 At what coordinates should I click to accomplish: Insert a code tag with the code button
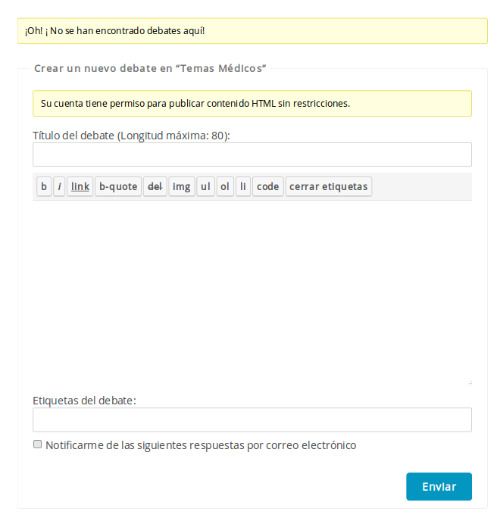pyautogui.click(x=268, y=186)
